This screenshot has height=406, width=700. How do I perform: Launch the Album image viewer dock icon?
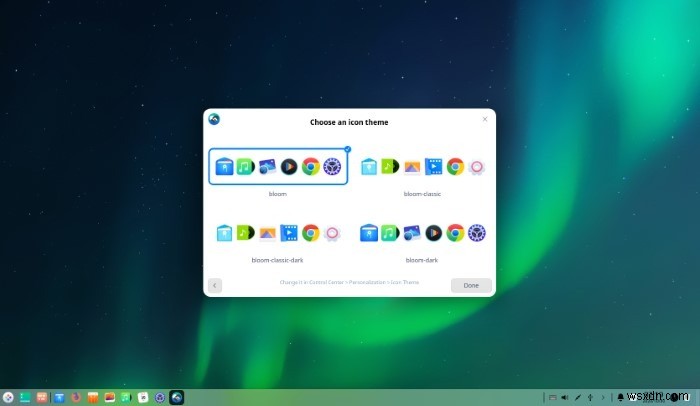(x=109, y=397)
